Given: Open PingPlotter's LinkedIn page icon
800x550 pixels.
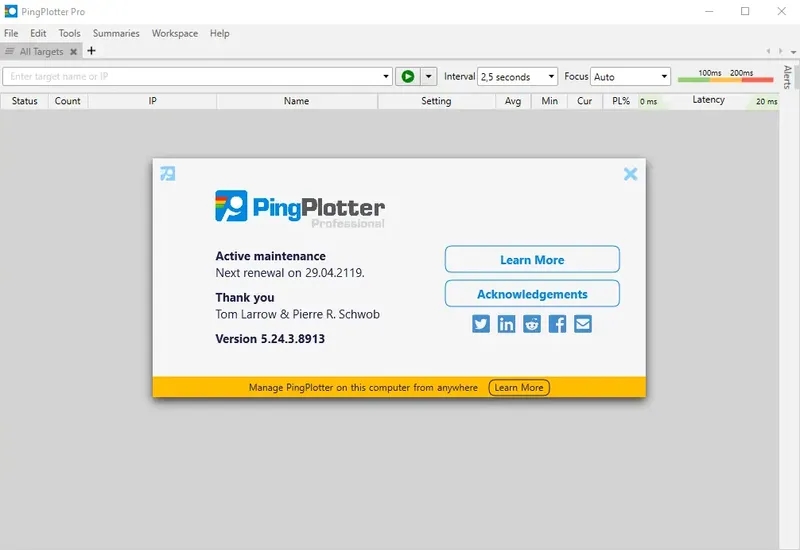Looking at the screenshot, I should coord(506,323).
